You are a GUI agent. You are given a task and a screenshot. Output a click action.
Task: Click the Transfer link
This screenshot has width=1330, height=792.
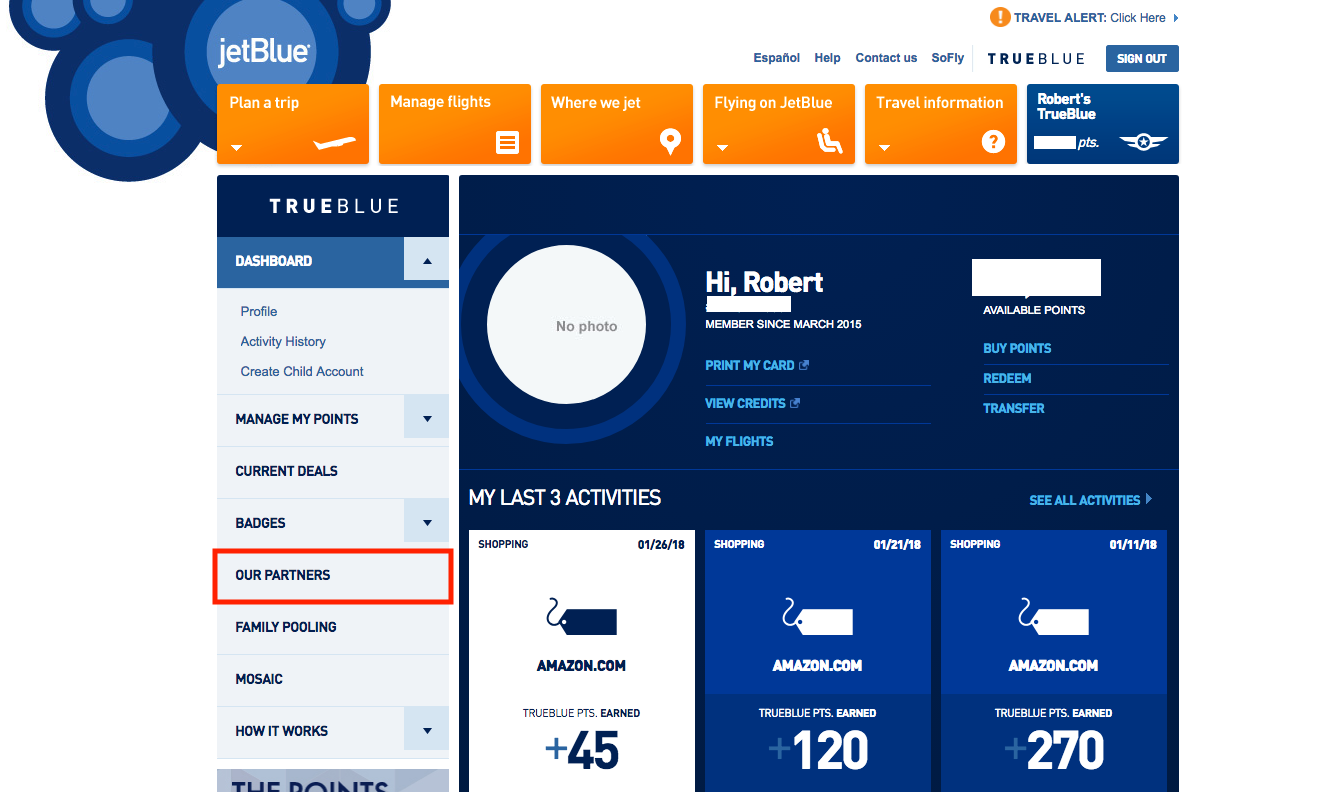pyautogui.click(x=1014, y=408)
